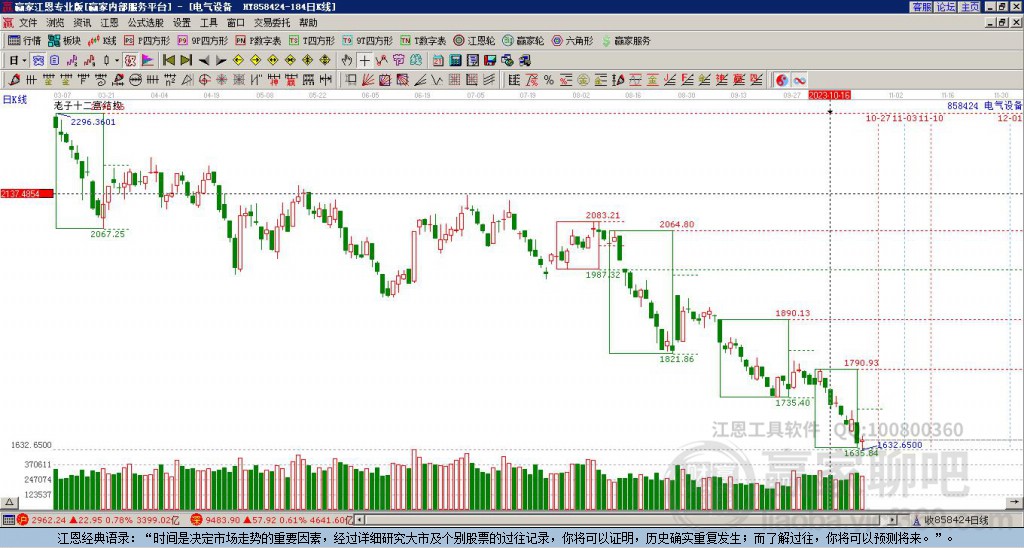Click the 论坛 forum button

point(945,7)
